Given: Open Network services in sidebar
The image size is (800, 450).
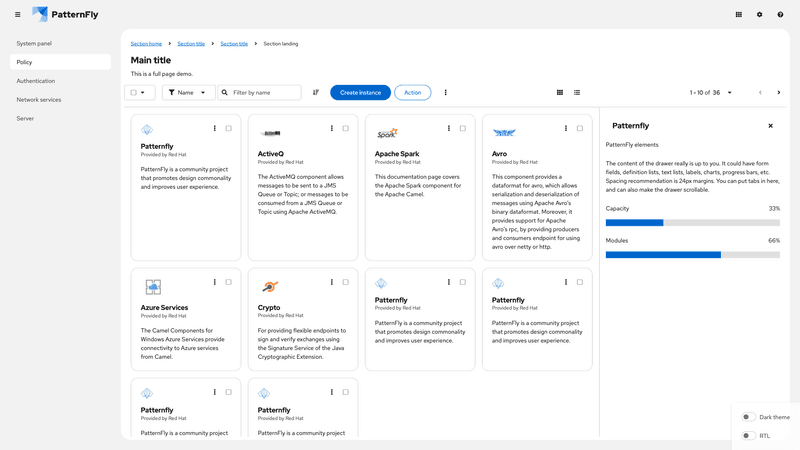Looking at the screenshot, I should point(60,99).
